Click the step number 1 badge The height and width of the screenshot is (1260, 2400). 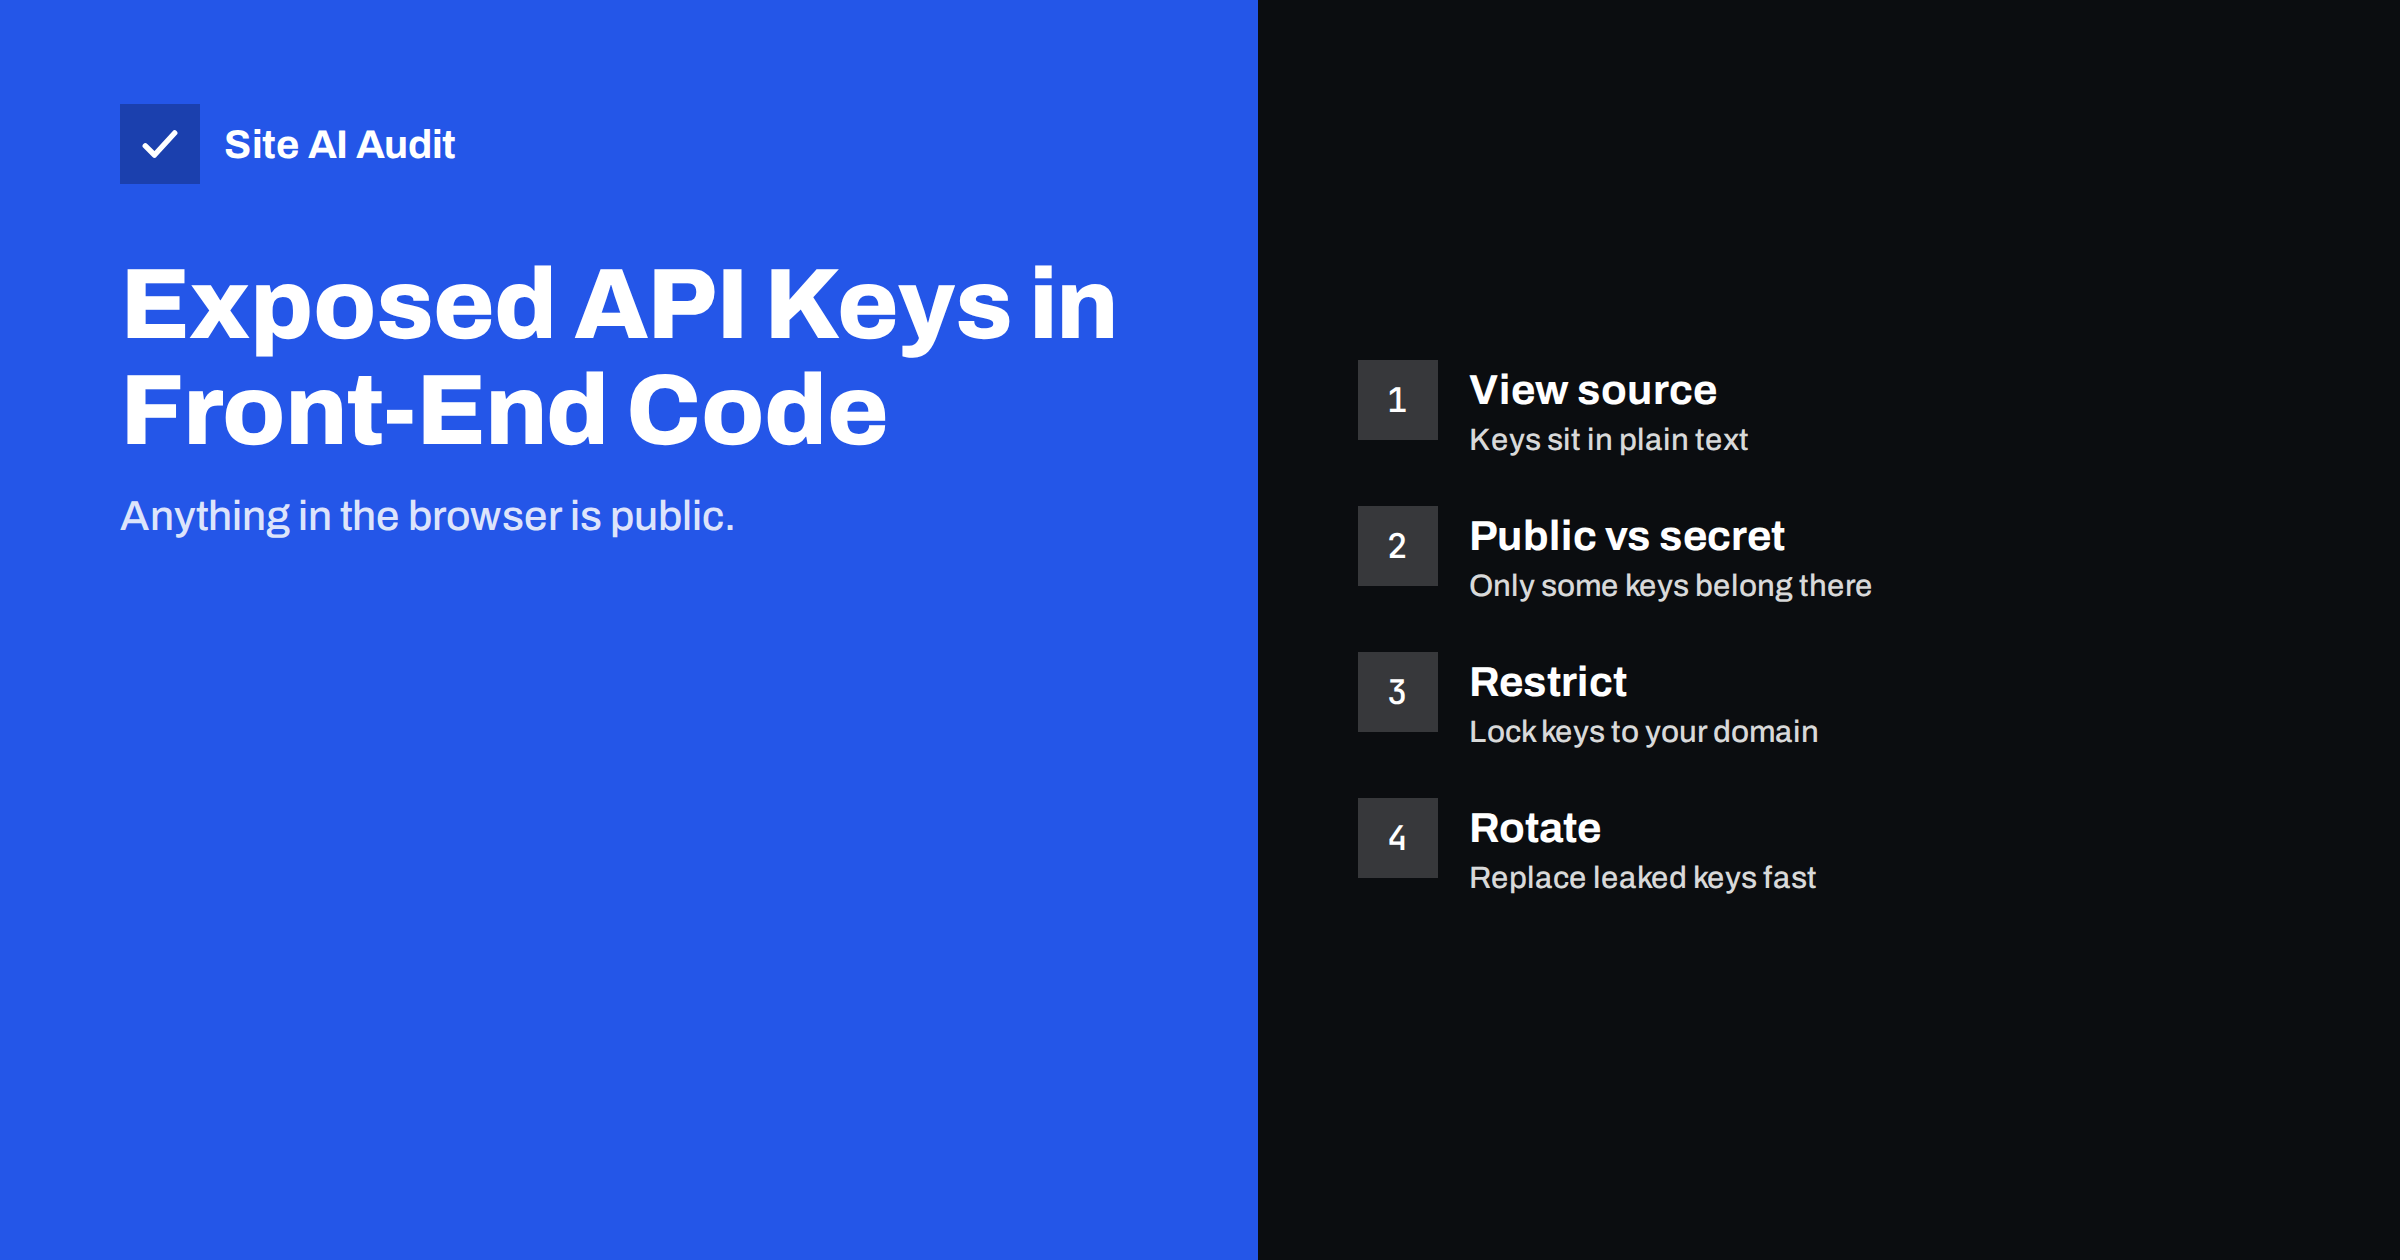pyautogui.click(x=1398, y=400)
